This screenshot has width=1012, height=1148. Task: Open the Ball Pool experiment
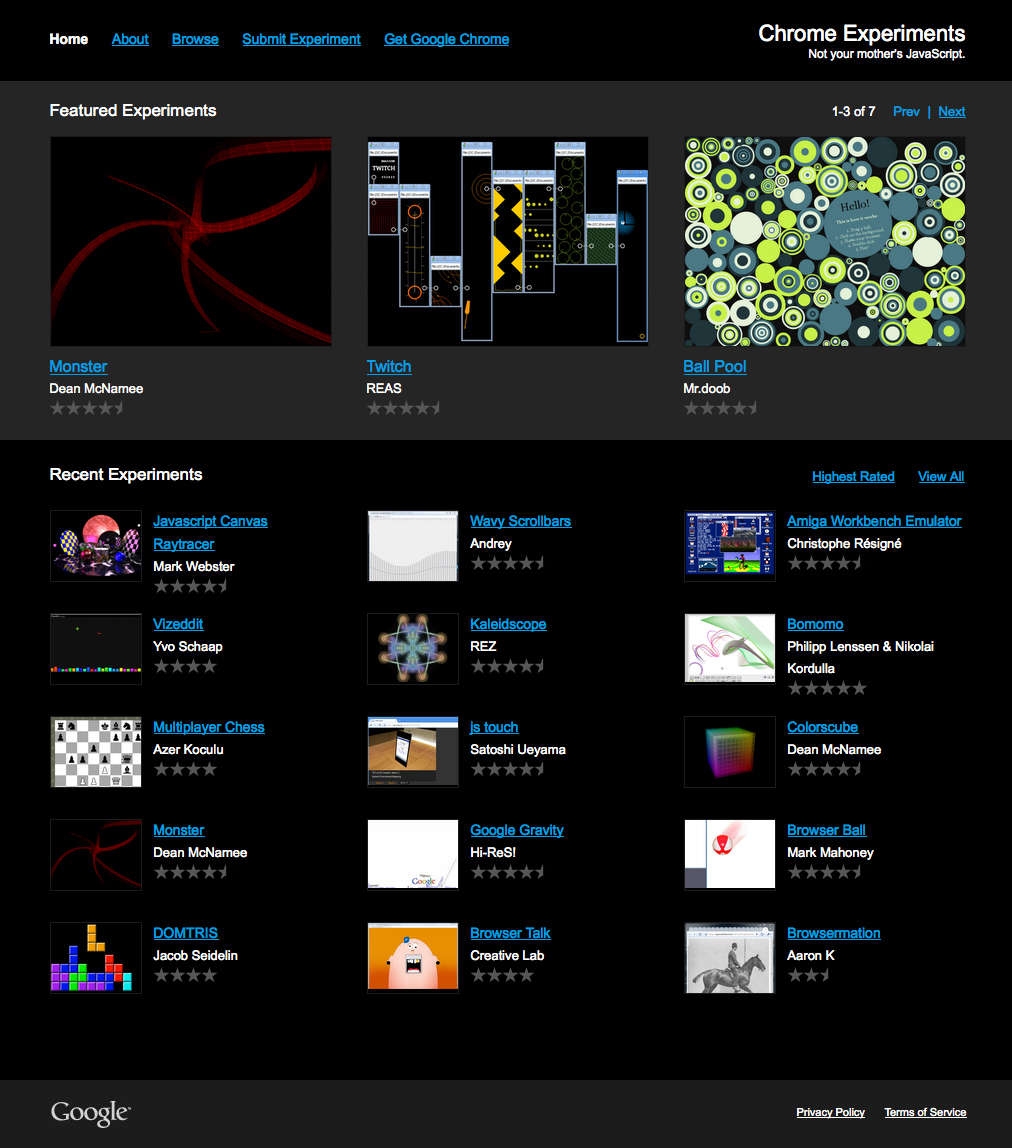(715, 366)
